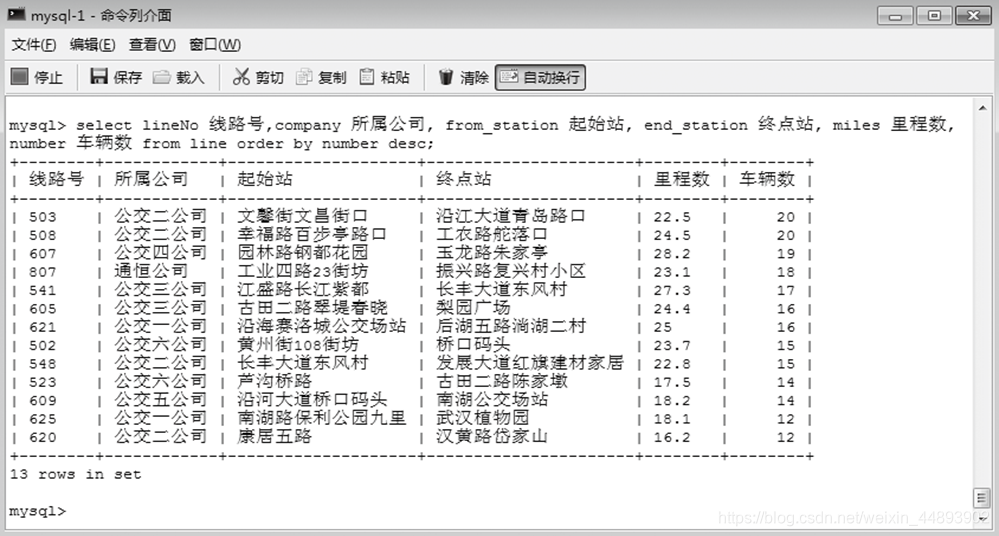Close the mysql-1 window
999x536 pixels.
(973, 15)
